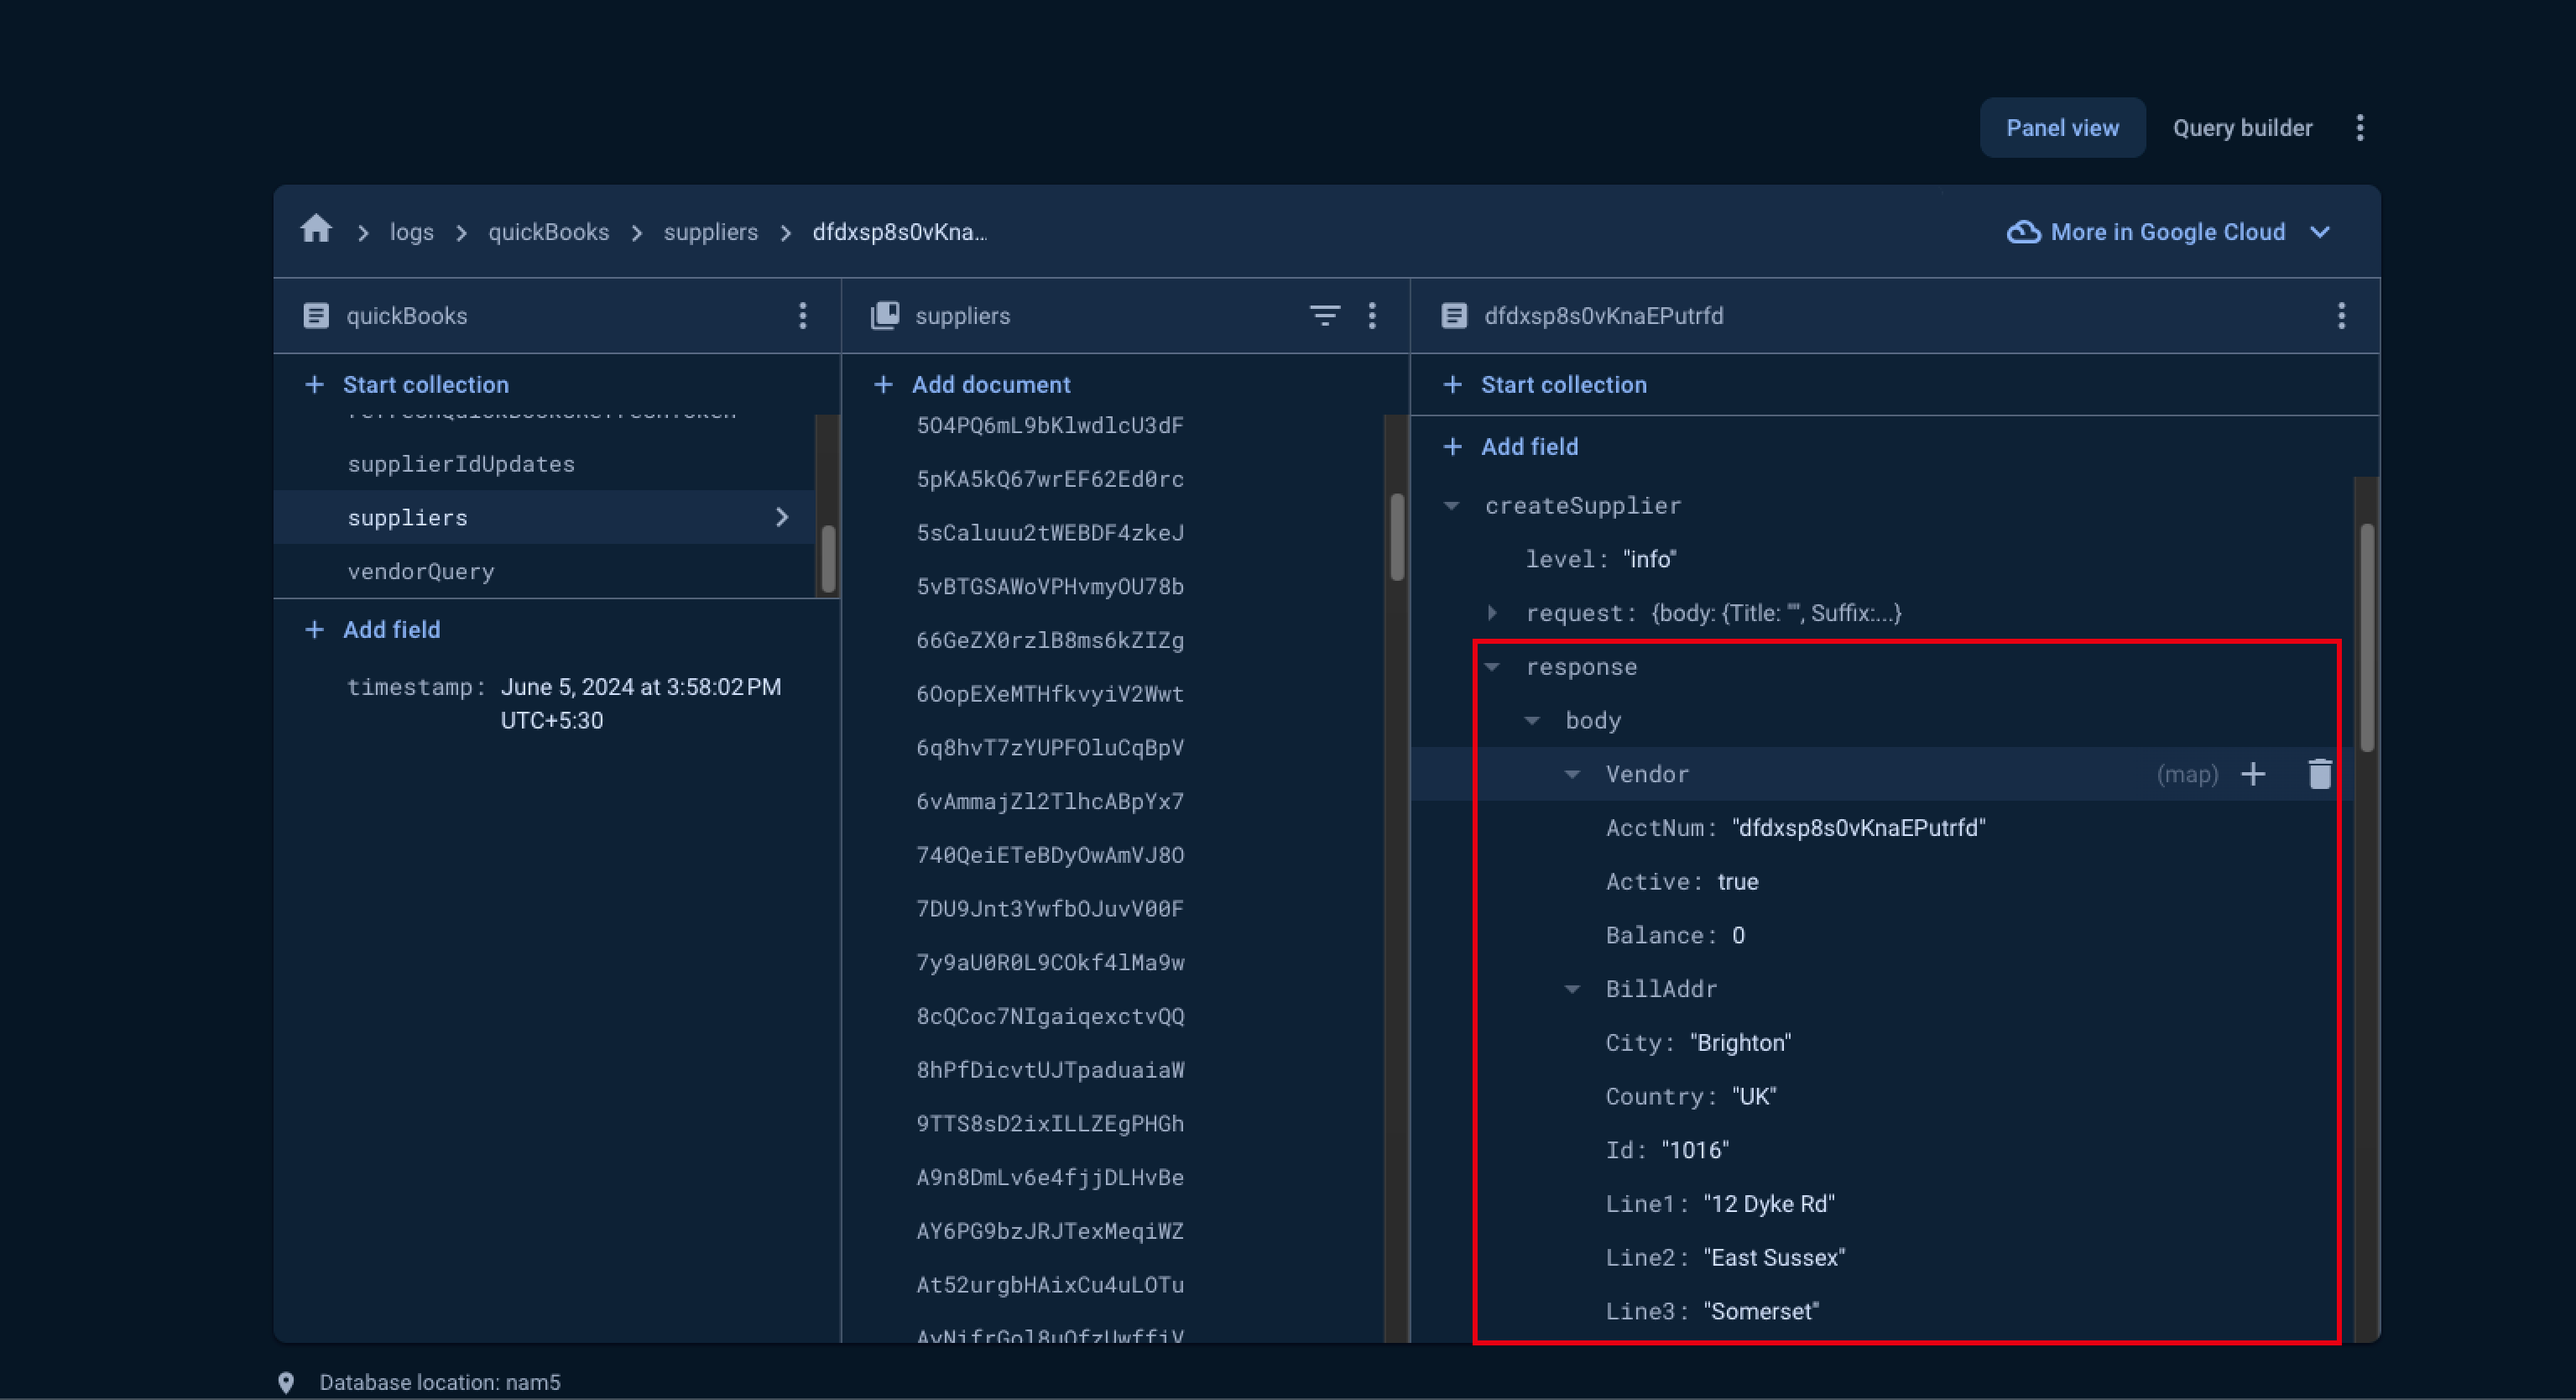The height and width of the screenshot is (1400, 2576).
Task: Open the suppliers collection filter icon
Action: coord(1324,316)
